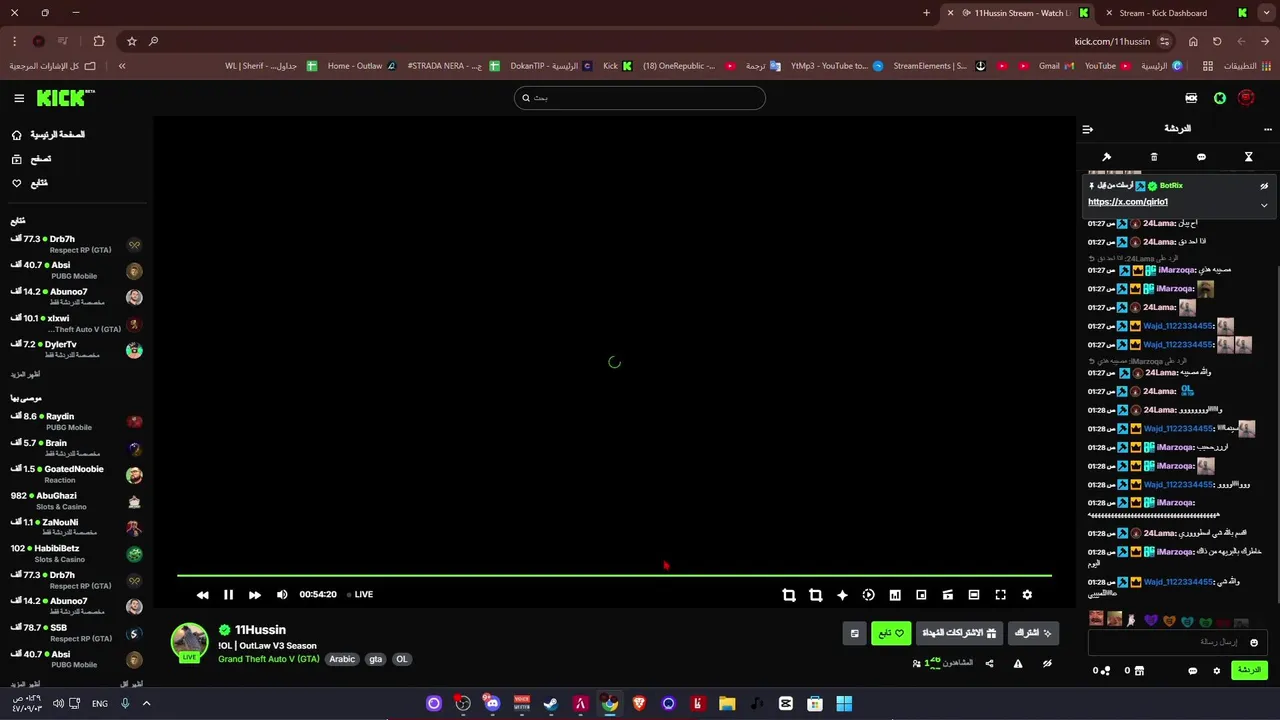Select the Arabic tag

342,659
